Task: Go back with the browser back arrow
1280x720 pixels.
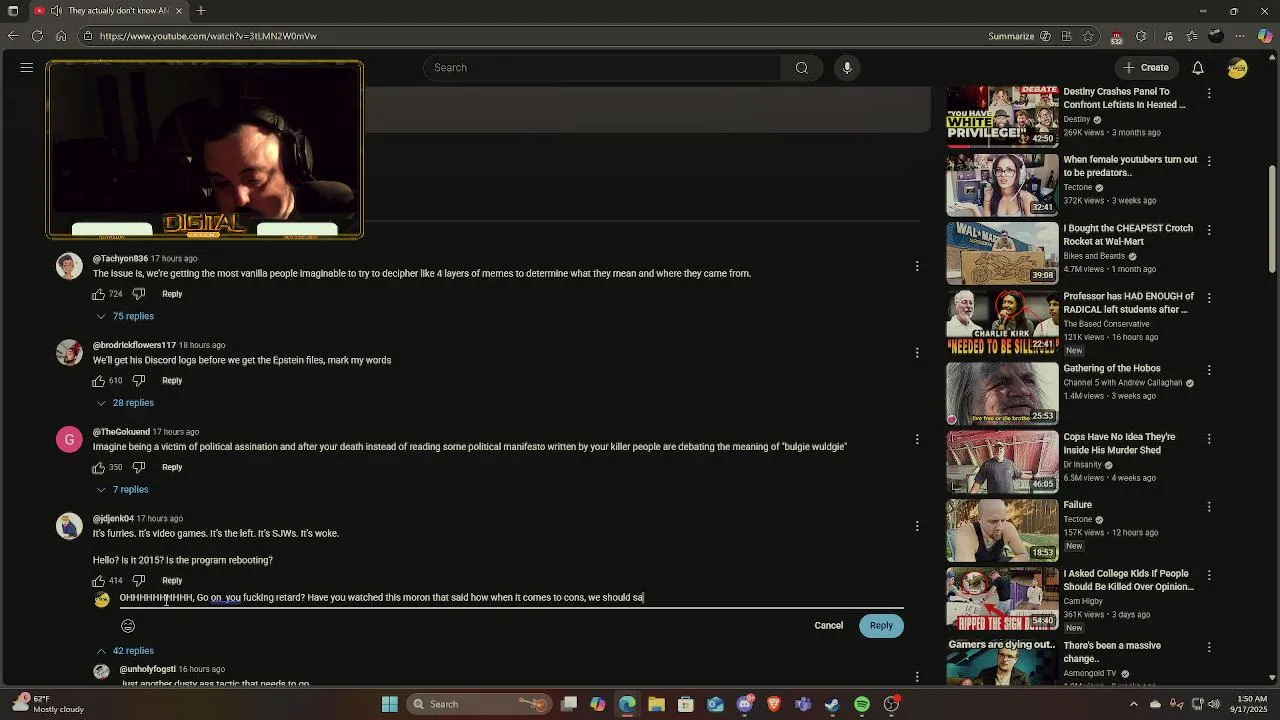Action: pyautogui.click(x=13, y=36)
